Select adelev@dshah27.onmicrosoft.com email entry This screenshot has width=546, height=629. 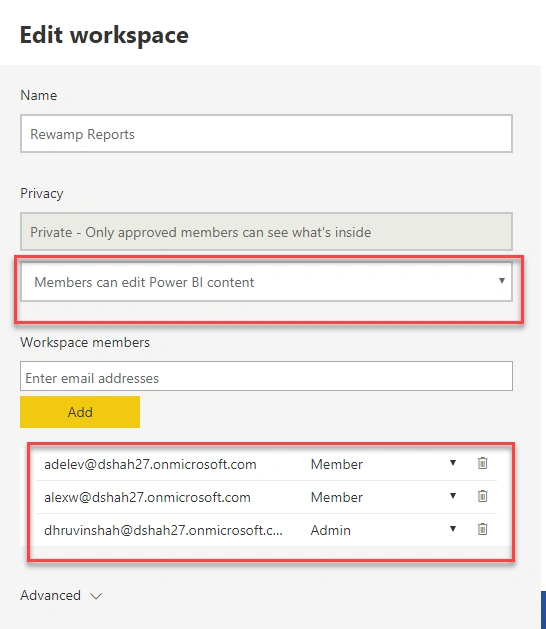point(150,464)
